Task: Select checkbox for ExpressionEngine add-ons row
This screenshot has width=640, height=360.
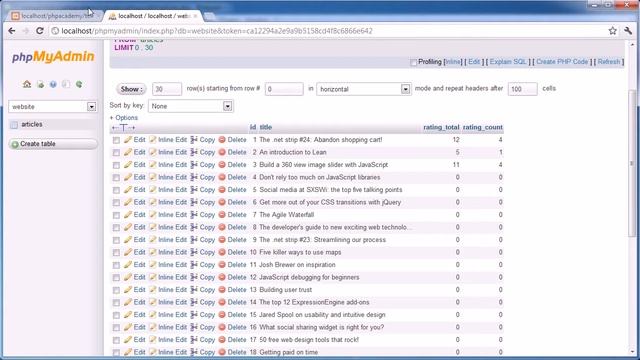Action: click(x=116, y=303)
